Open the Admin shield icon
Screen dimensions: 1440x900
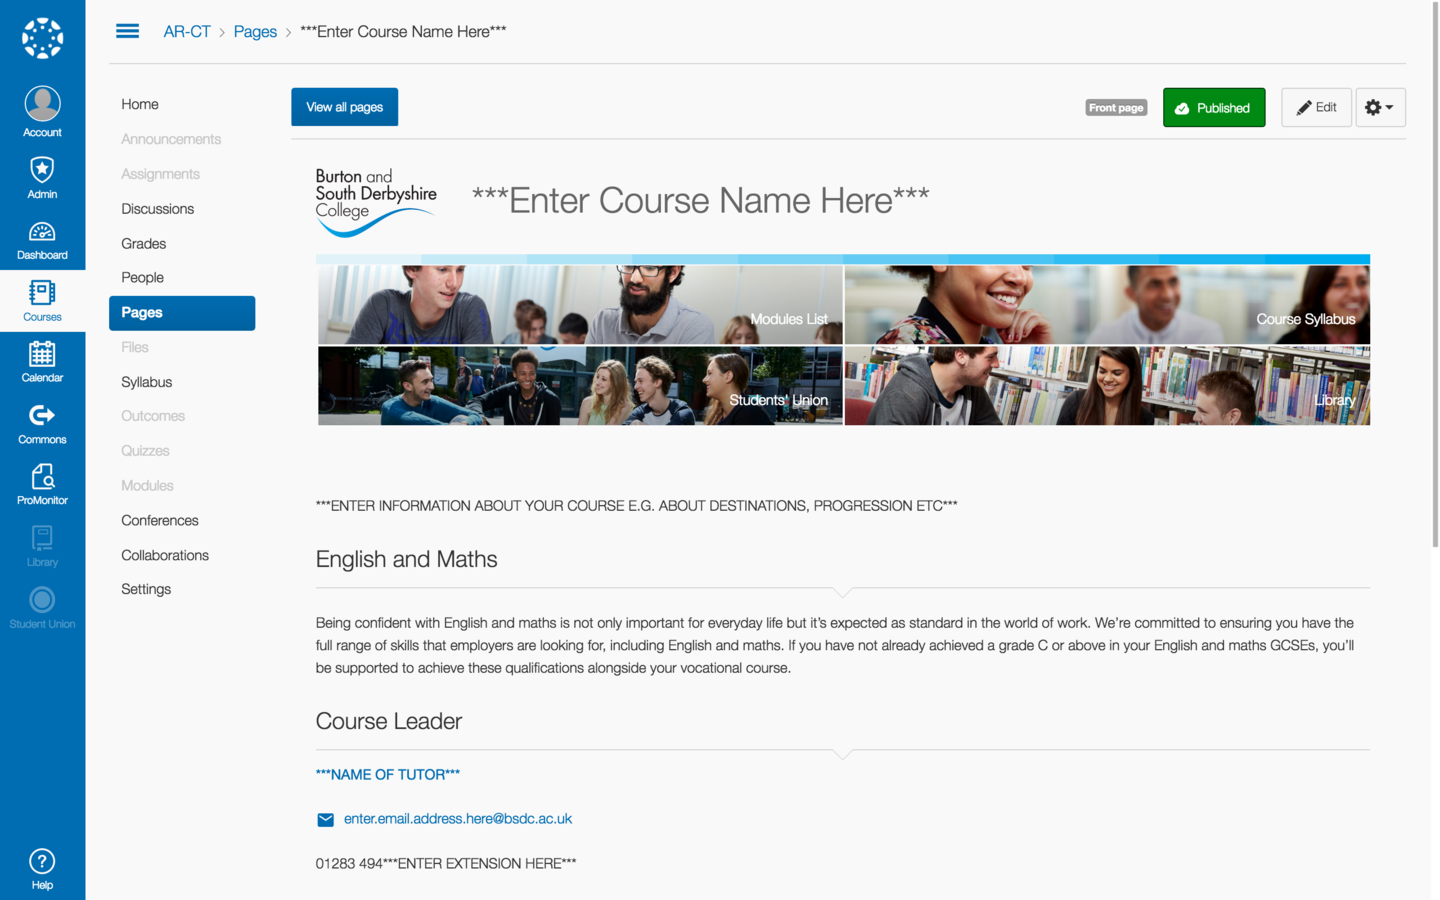point(42,169)
